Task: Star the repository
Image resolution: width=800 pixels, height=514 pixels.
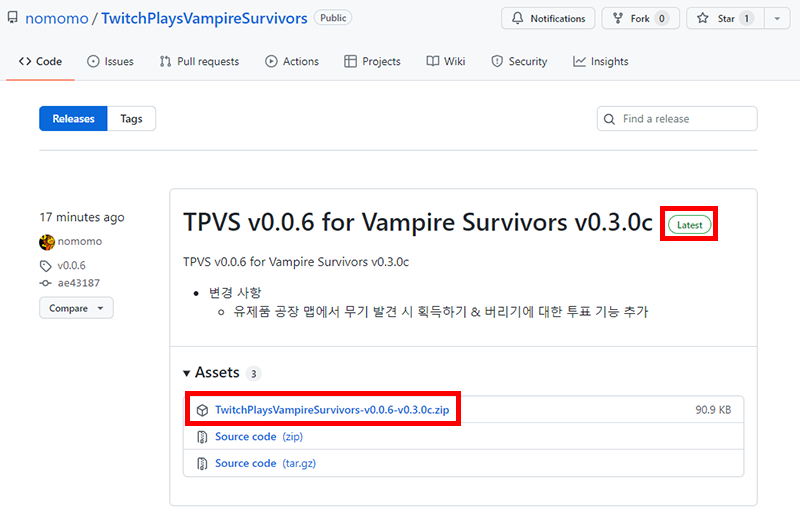Action: [725, 18]
